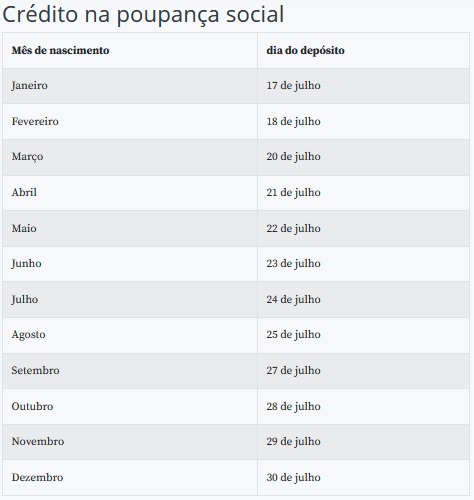Viewport: 474px width, 500px height.
Task: Select the Março month cell
Action: tap(130, 157)
